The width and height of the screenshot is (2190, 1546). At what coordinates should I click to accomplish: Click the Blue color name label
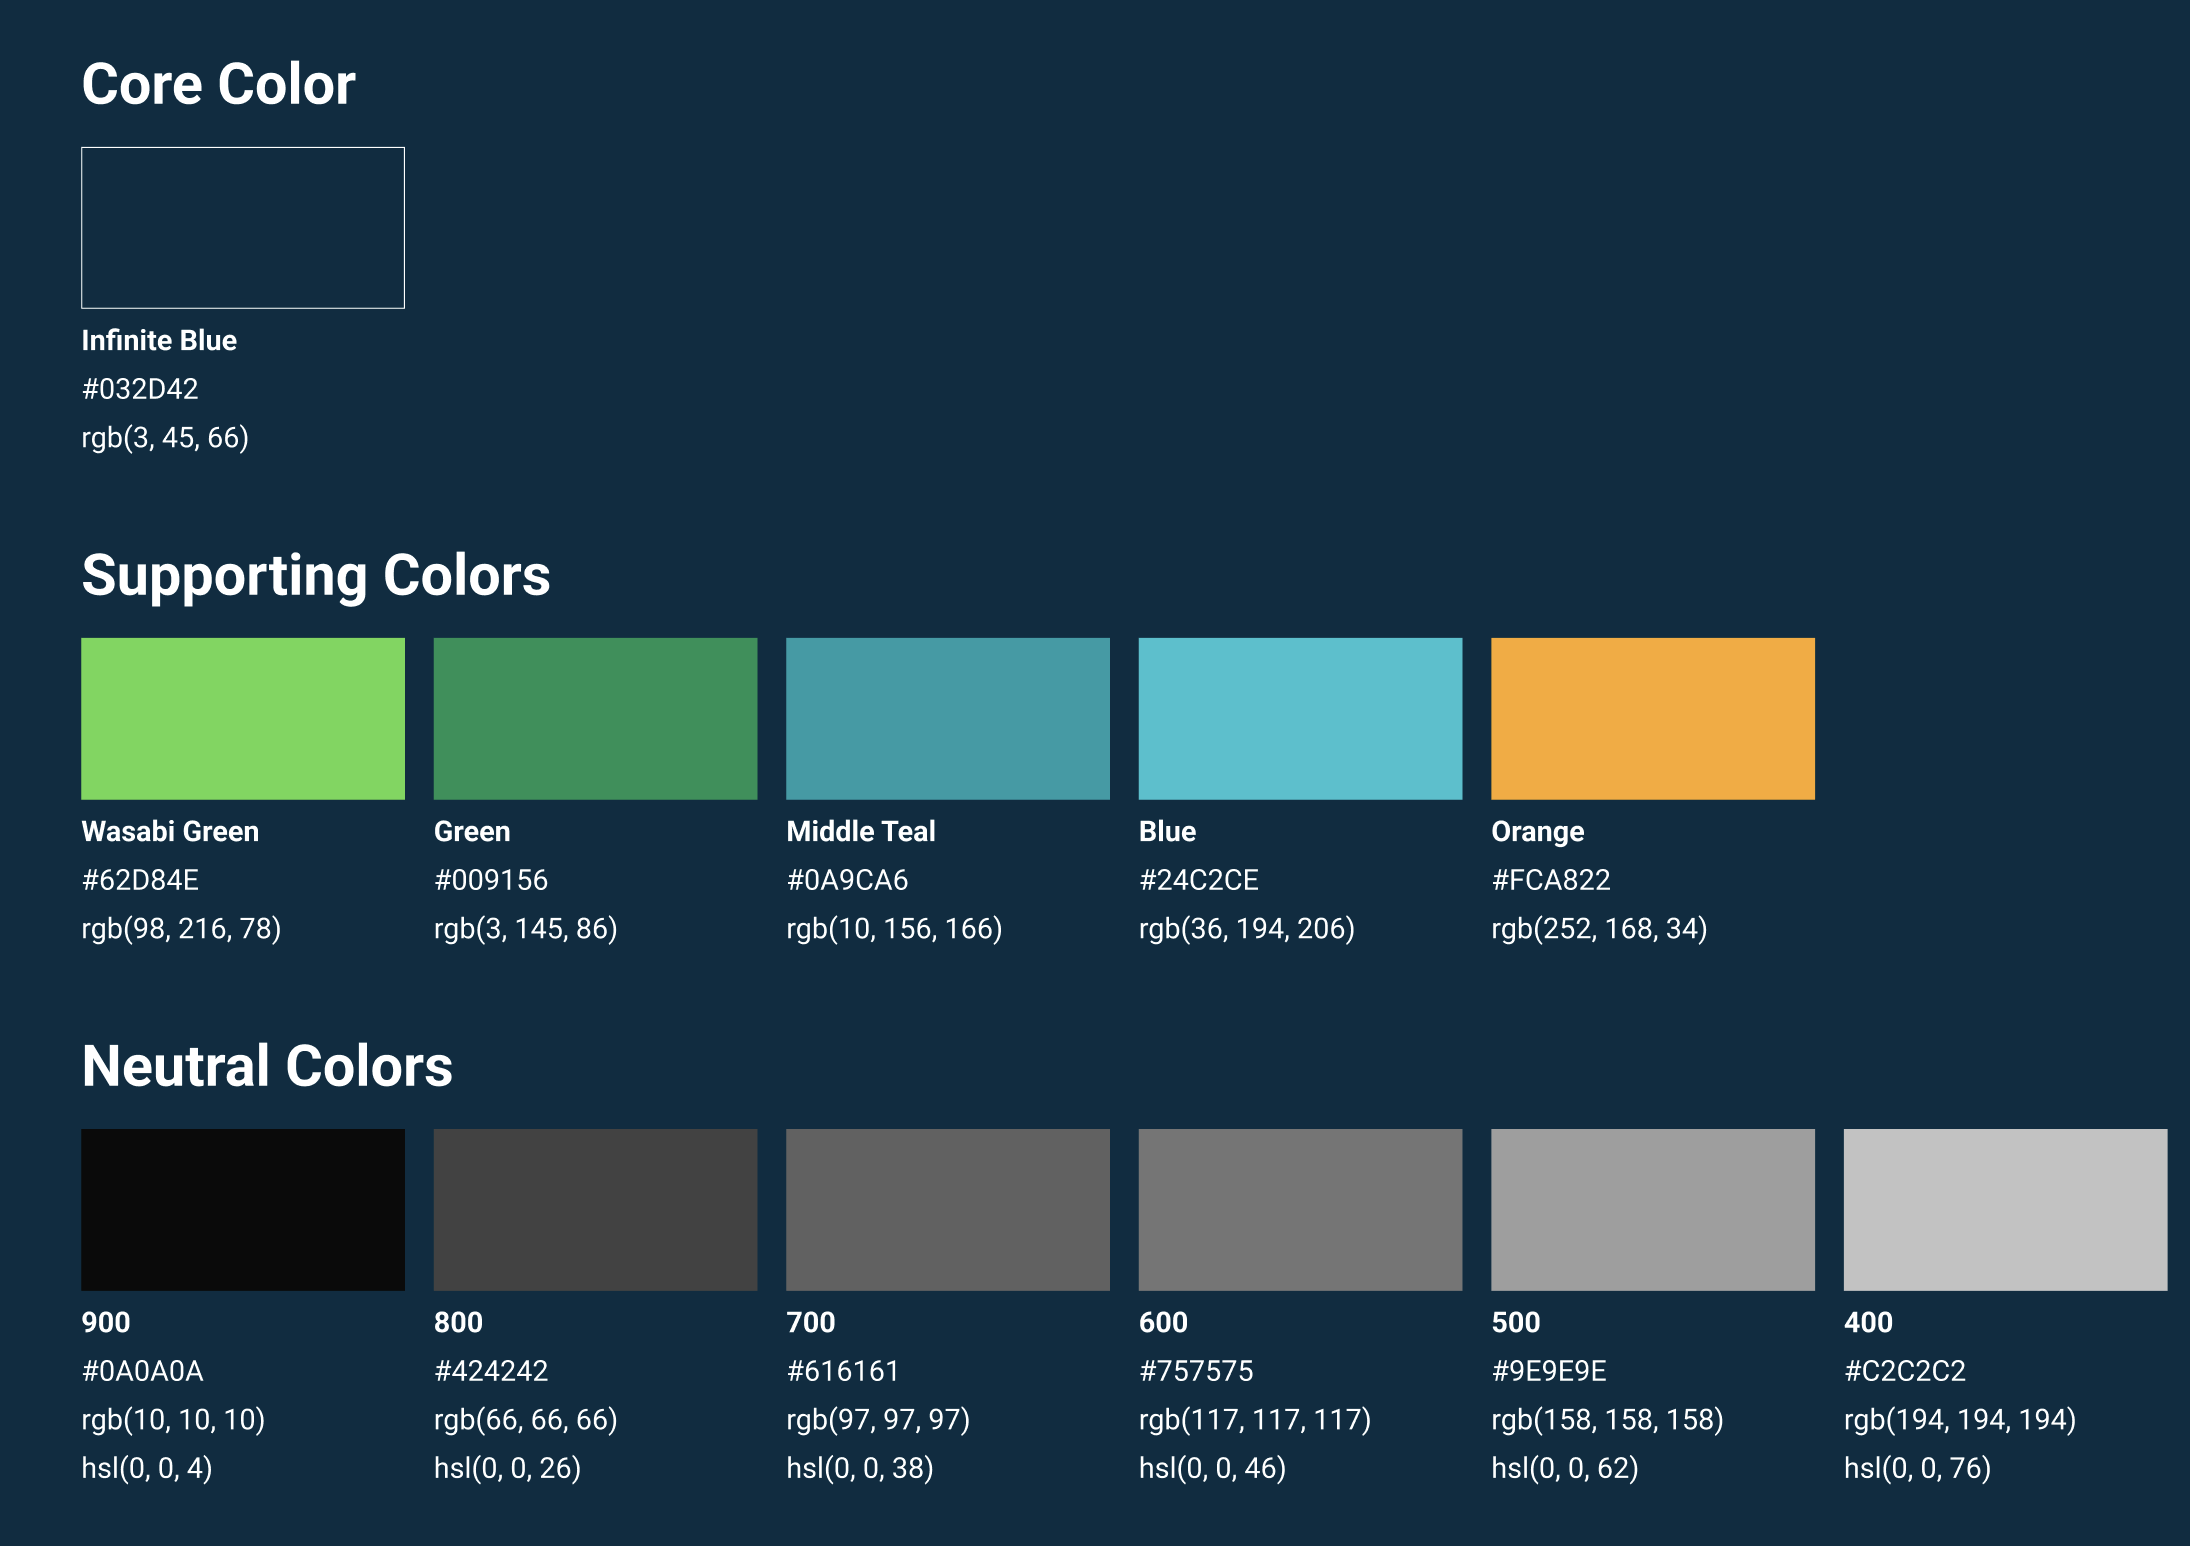tap(1168, 832)
